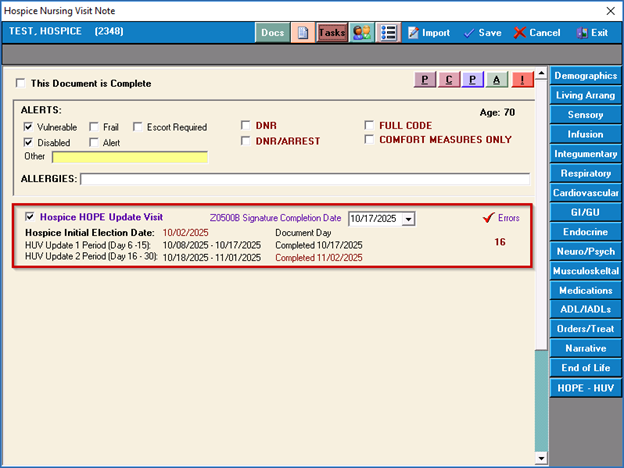
Task: Cancel the visit note changes
Action: click(x=537, y=32)
